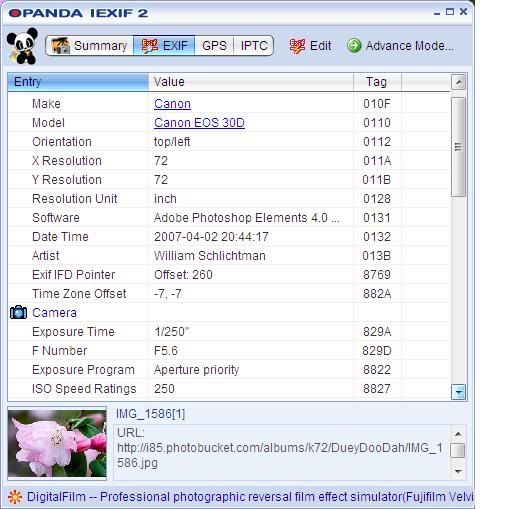Screen dimensions: 512x509
Task: Click the 1/250" exposure value
Action: (x=171, y=332)
